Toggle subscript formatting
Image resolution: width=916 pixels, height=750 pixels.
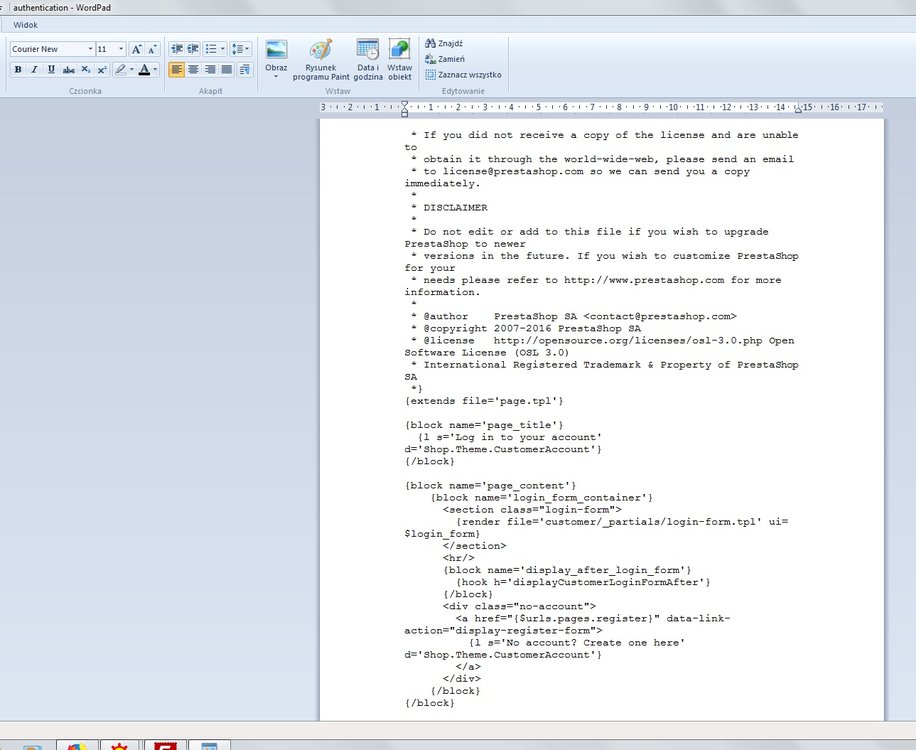click(x=85, y=70)
